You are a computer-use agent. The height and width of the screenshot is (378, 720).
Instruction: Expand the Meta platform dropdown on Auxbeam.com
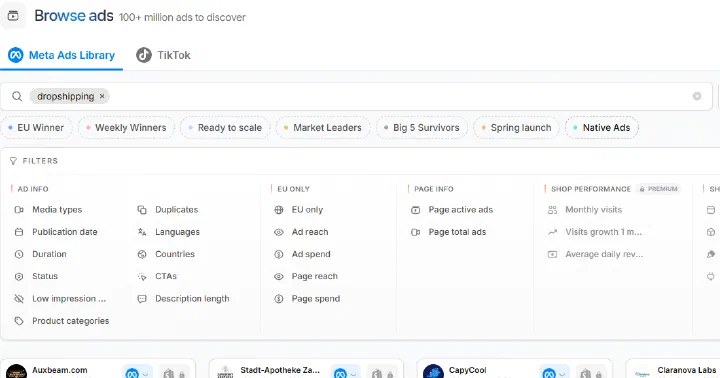pyautogui.click(x=138, y=372)
